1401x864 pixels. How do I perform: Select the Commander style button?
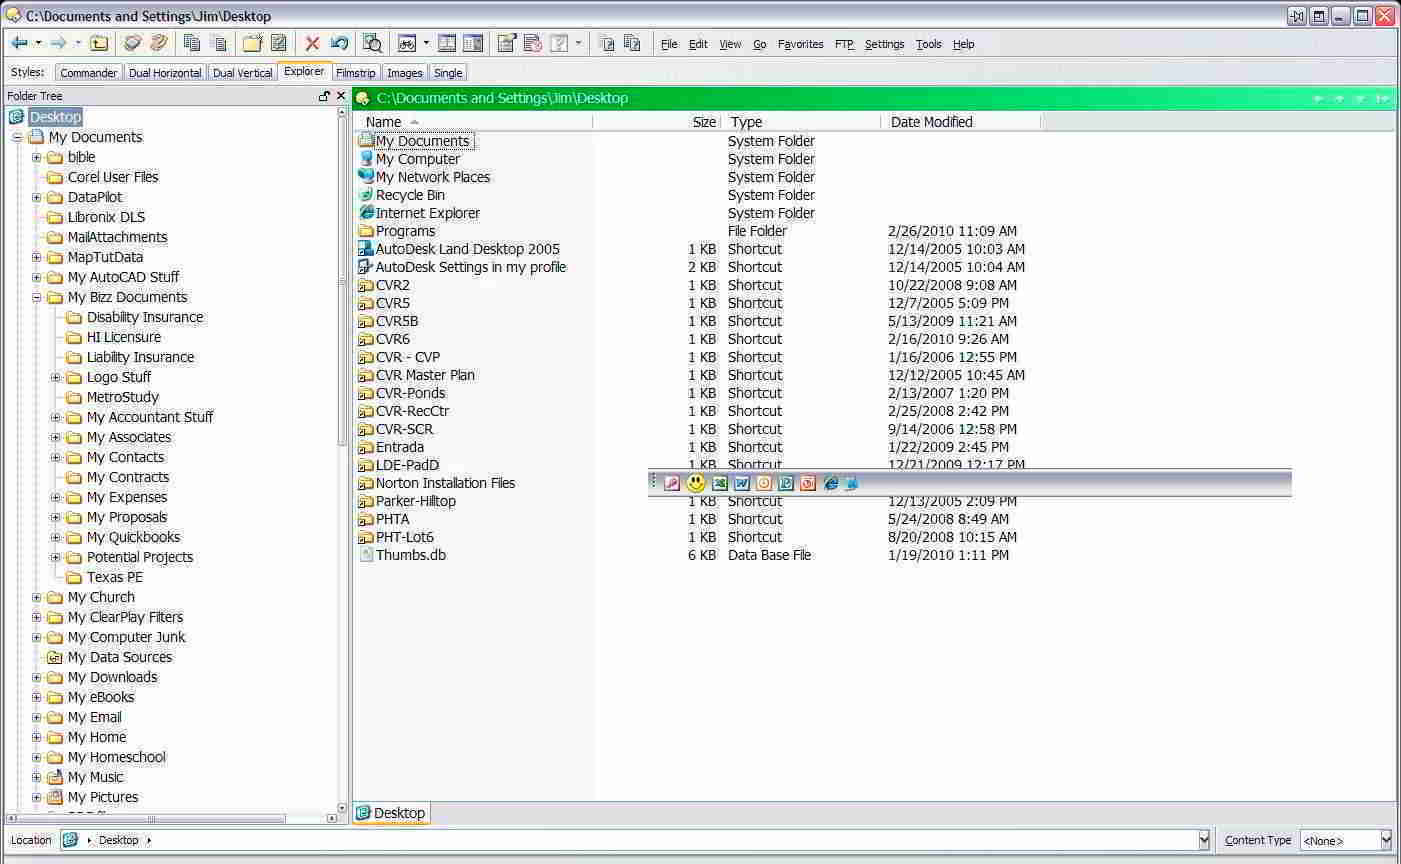pos(88,73)
